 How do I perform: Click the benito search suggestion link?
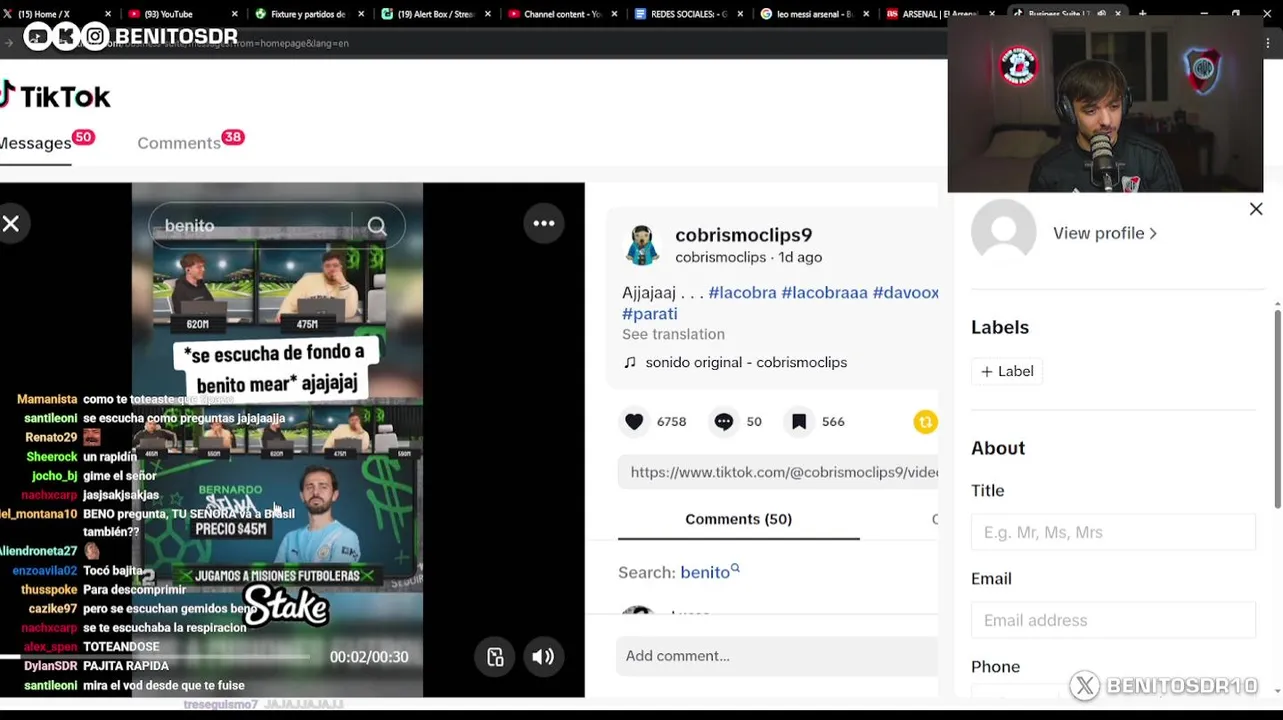tap(709, 572)
